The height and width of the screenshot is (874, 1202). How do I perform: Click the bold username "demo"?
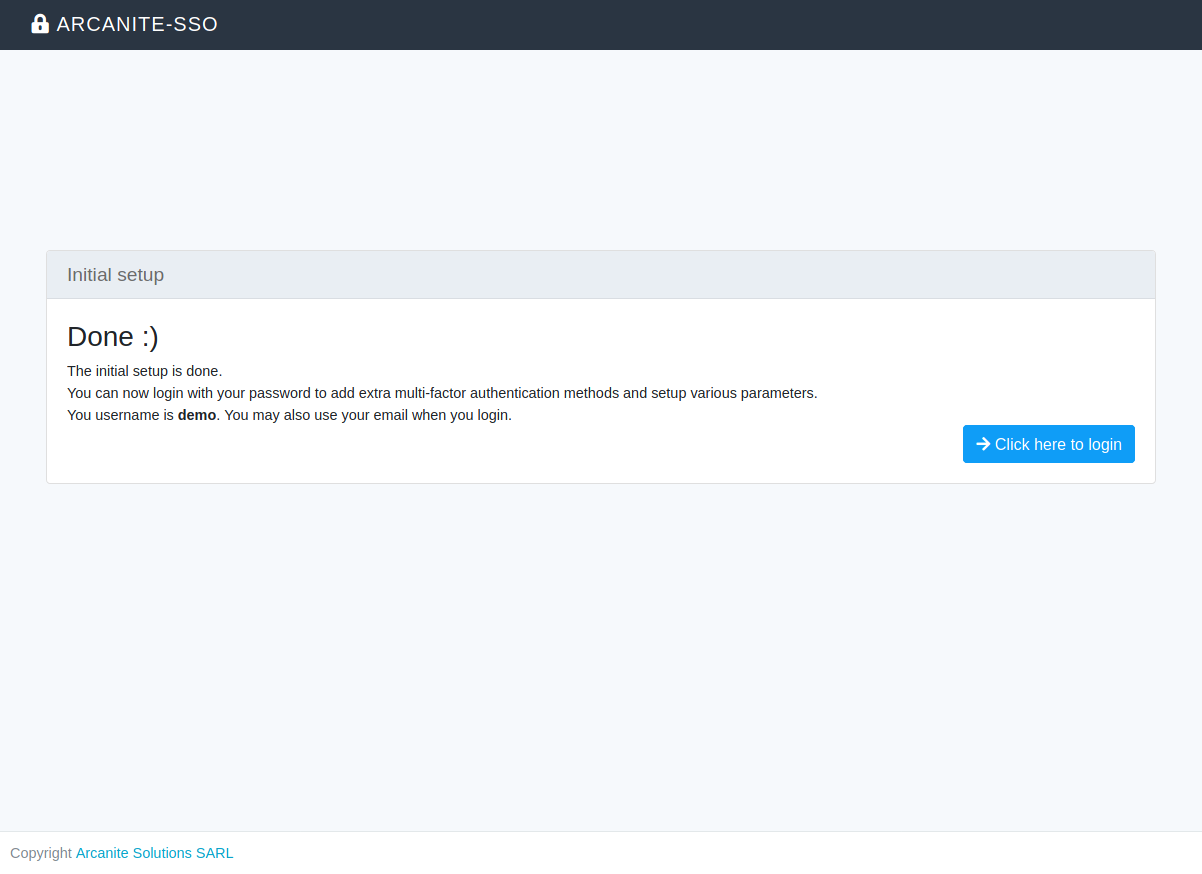point(197,415)
